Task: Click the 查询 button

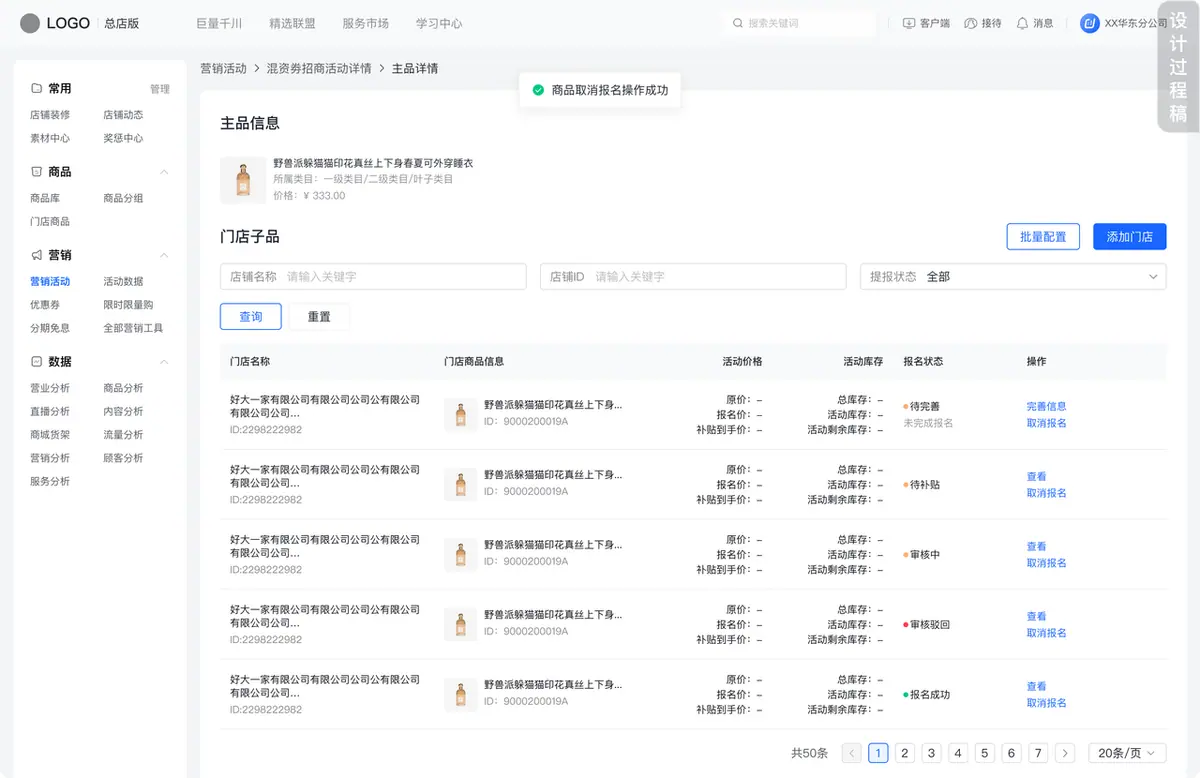Action: point(250,317)
